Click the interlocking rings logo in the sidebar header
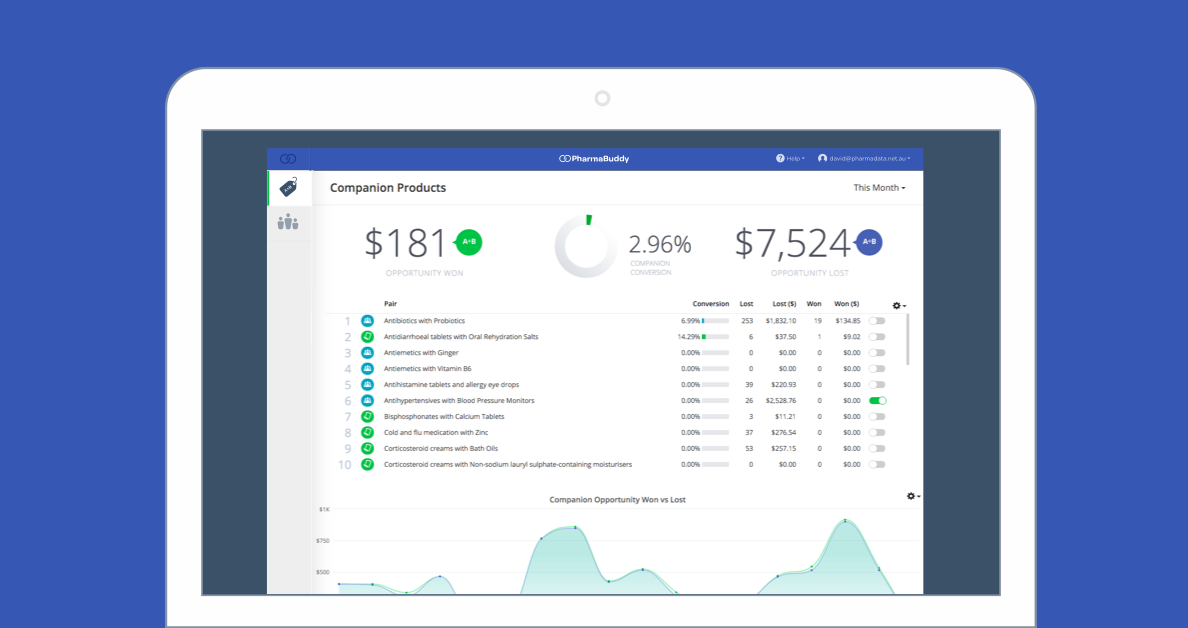1188x628 pixels. click(x=288, y=159)
